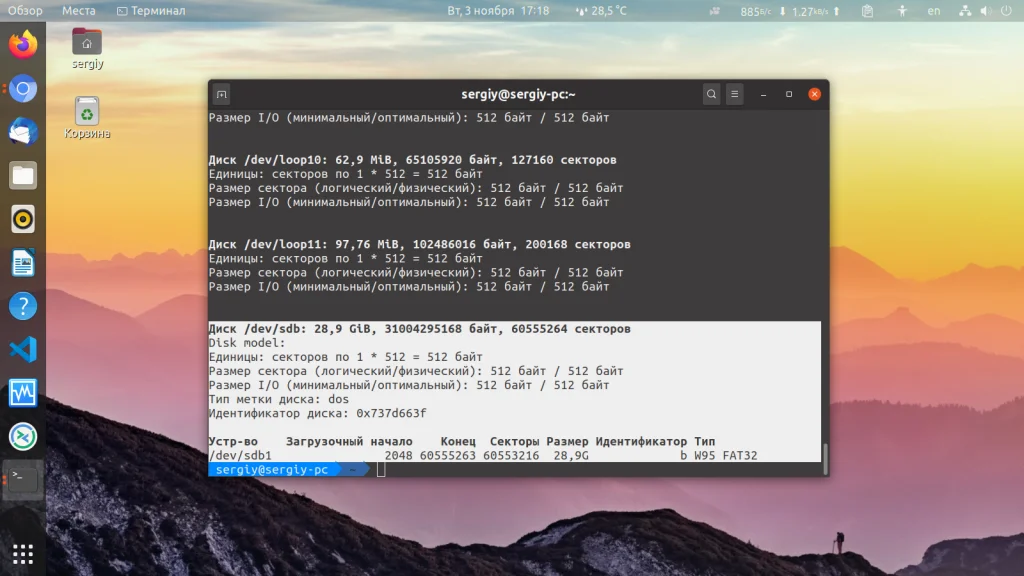Open the system monitor graph app in dock
This screenshot has width=1024, height=576.
[x=23, y=392]
